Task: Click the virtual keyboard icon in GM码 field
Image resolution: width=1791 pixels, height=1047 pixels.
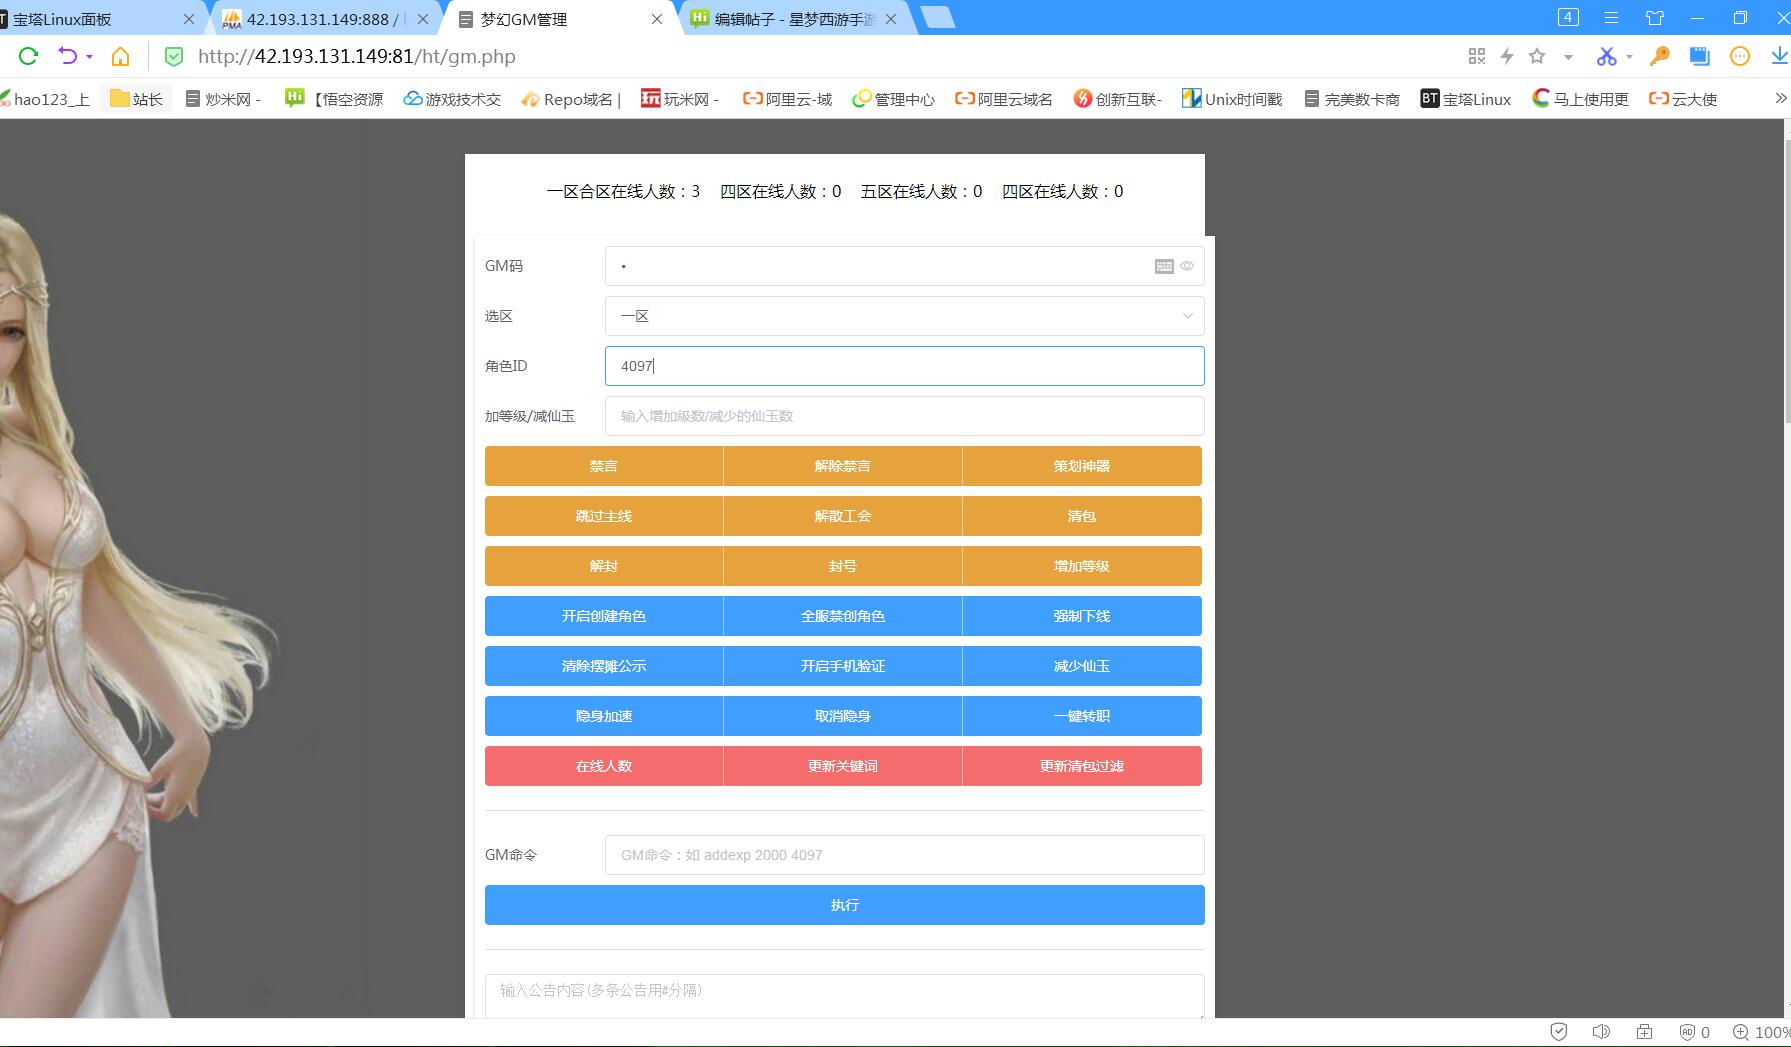Action: 1164,266
